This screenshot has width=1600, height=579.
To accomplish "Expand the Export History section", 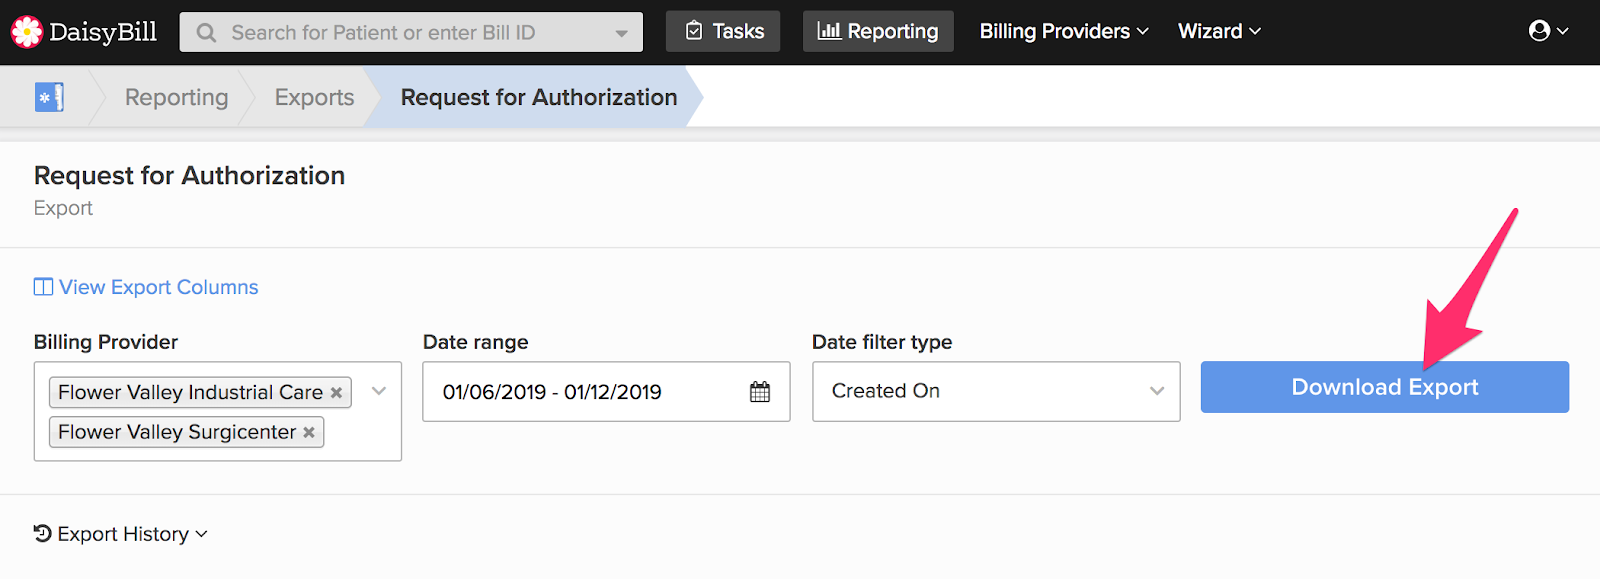I will (x=121, y=534).
